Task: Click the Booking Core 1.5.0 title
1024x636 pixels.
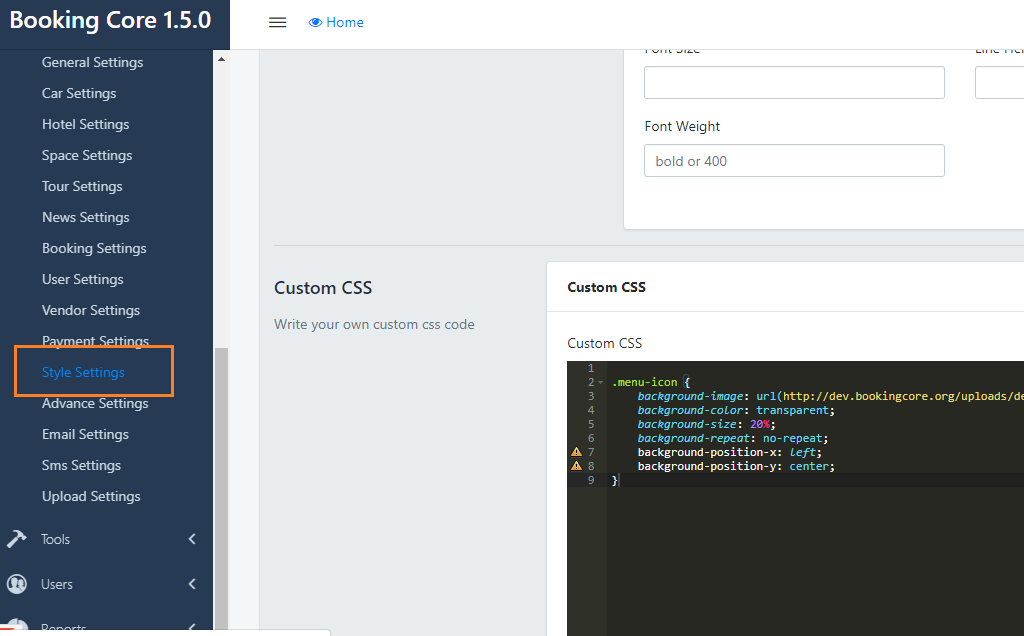Action: 110,21
